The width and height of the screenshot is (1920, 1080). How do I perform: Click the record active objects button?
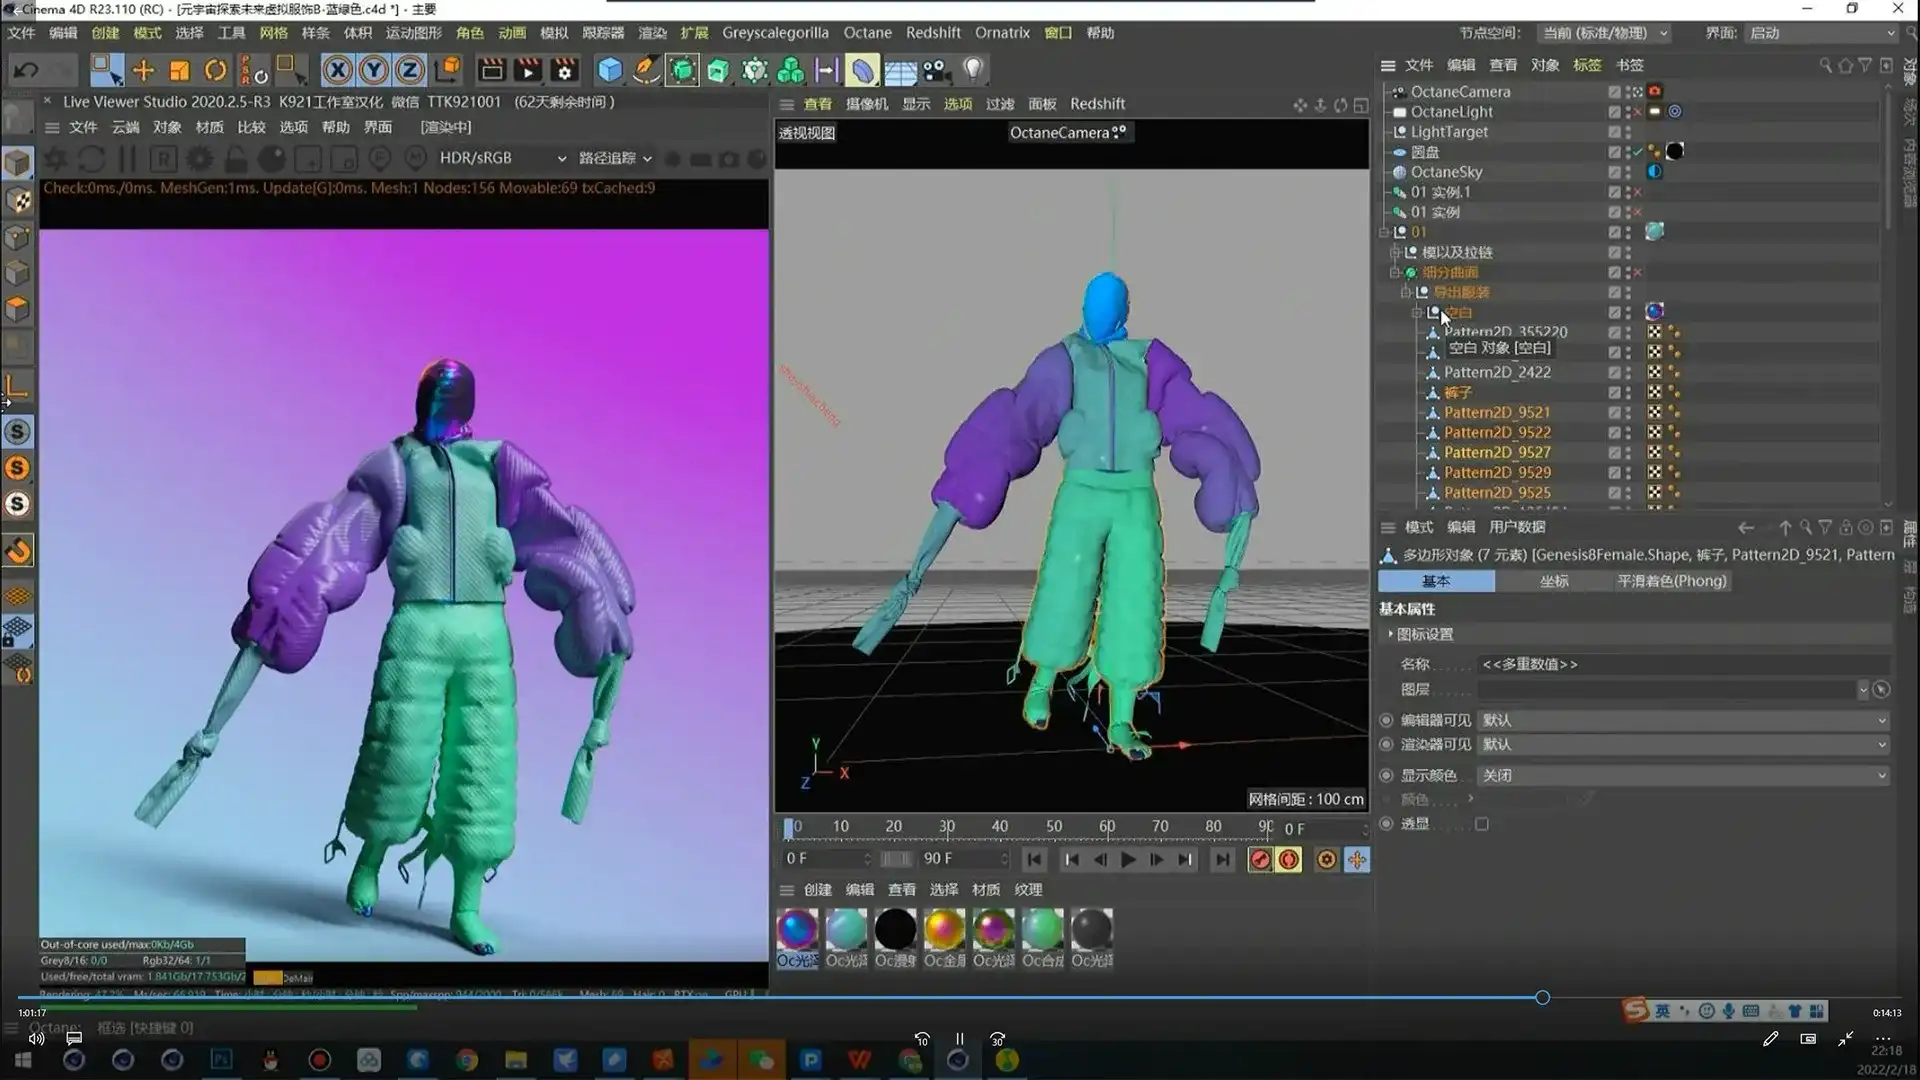coord(1260,859)
